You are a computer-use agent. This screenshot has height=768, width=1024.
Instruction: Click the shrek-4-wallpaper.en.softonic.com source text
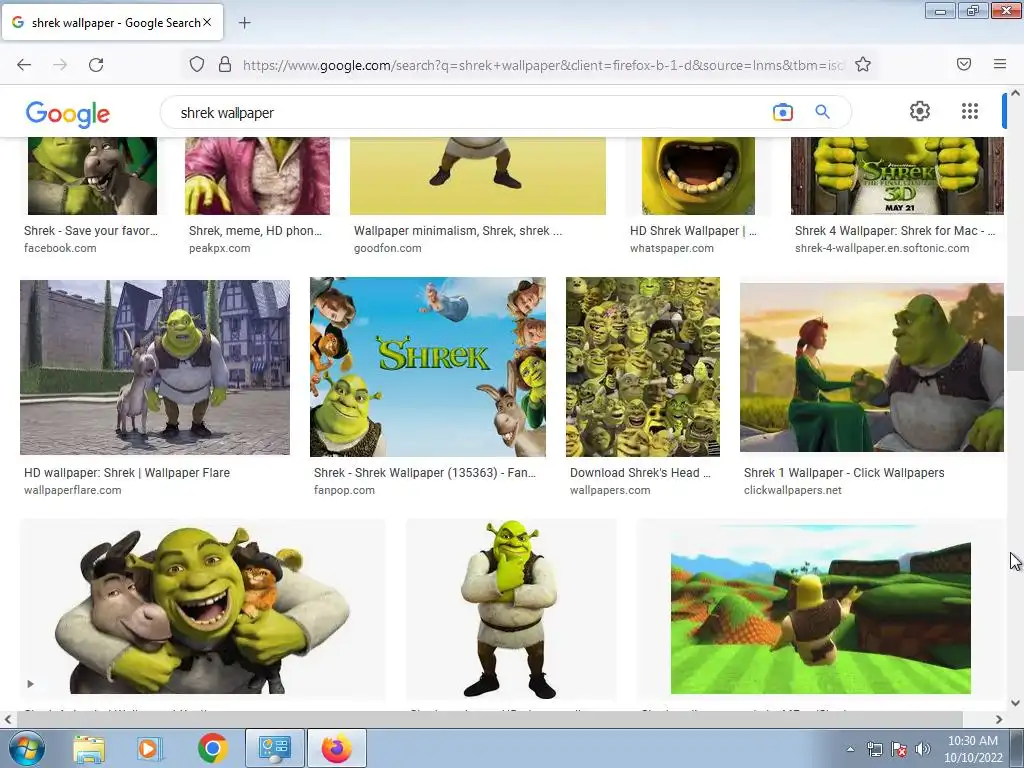(x=882, y=248)
